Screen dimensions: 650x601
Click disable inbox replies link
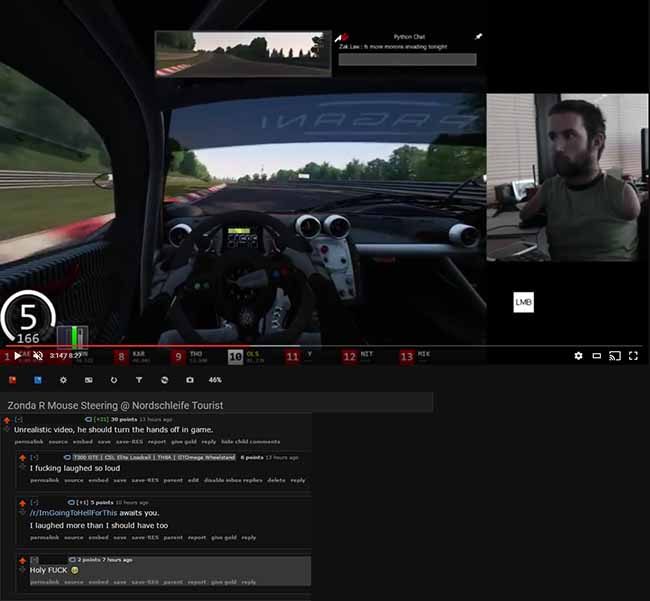(x=233, y=480)
